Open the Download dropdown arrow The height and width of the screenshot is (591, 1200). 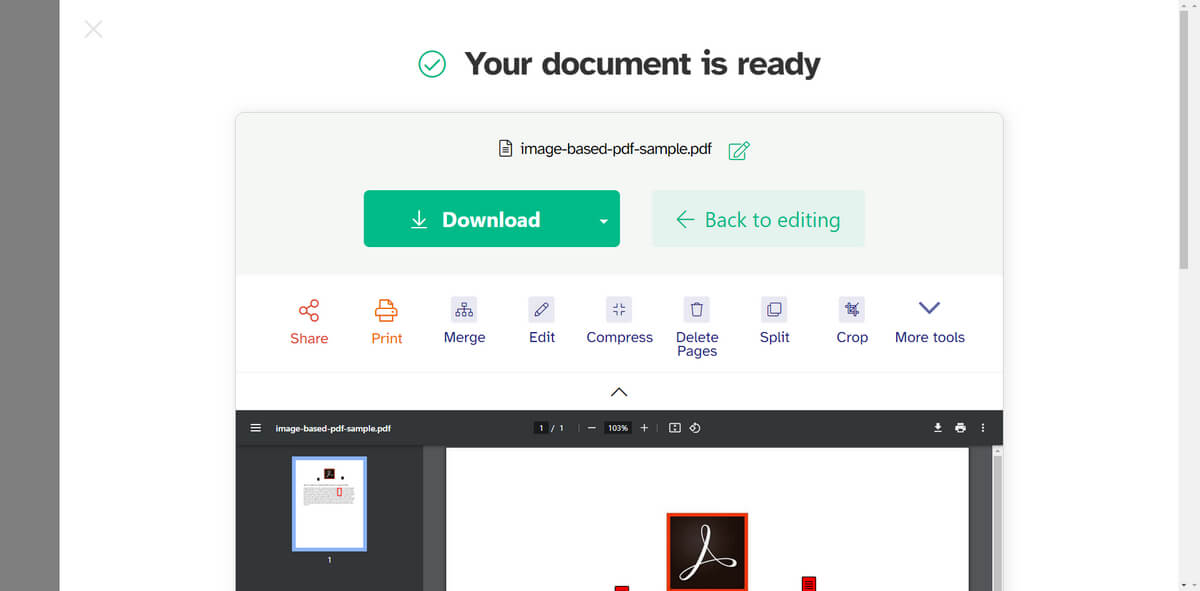pyautogui.click(x=603, y=218)
